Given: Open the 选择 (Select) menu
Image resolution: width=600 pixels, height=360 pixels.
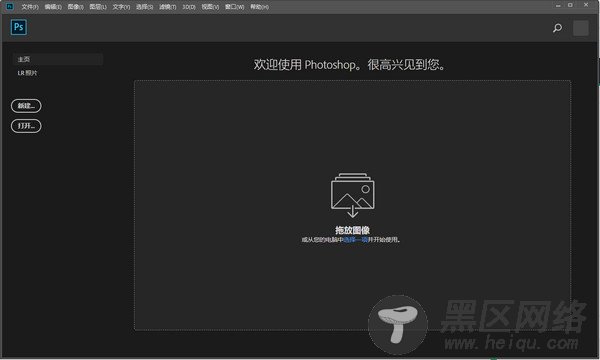Looking at the screenshot, I should pos(144,7).
